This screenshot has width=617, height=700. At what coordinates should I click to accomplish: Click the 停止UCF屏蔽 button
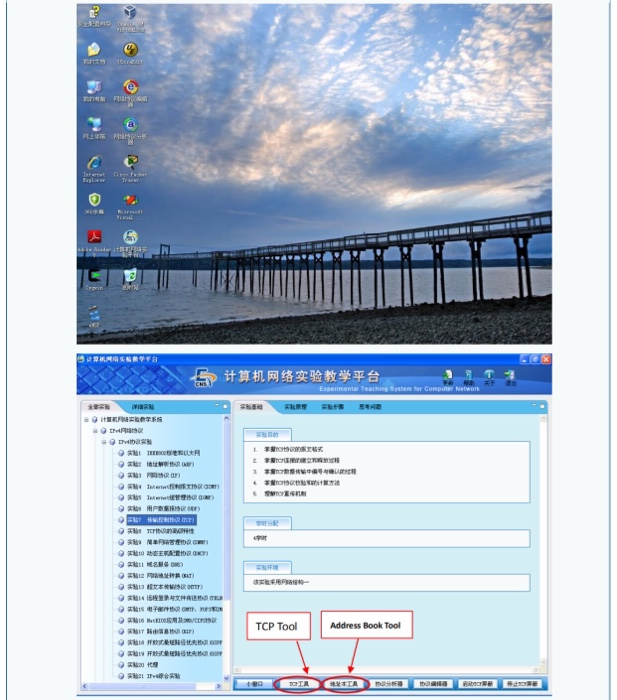(x=523, y=684)
